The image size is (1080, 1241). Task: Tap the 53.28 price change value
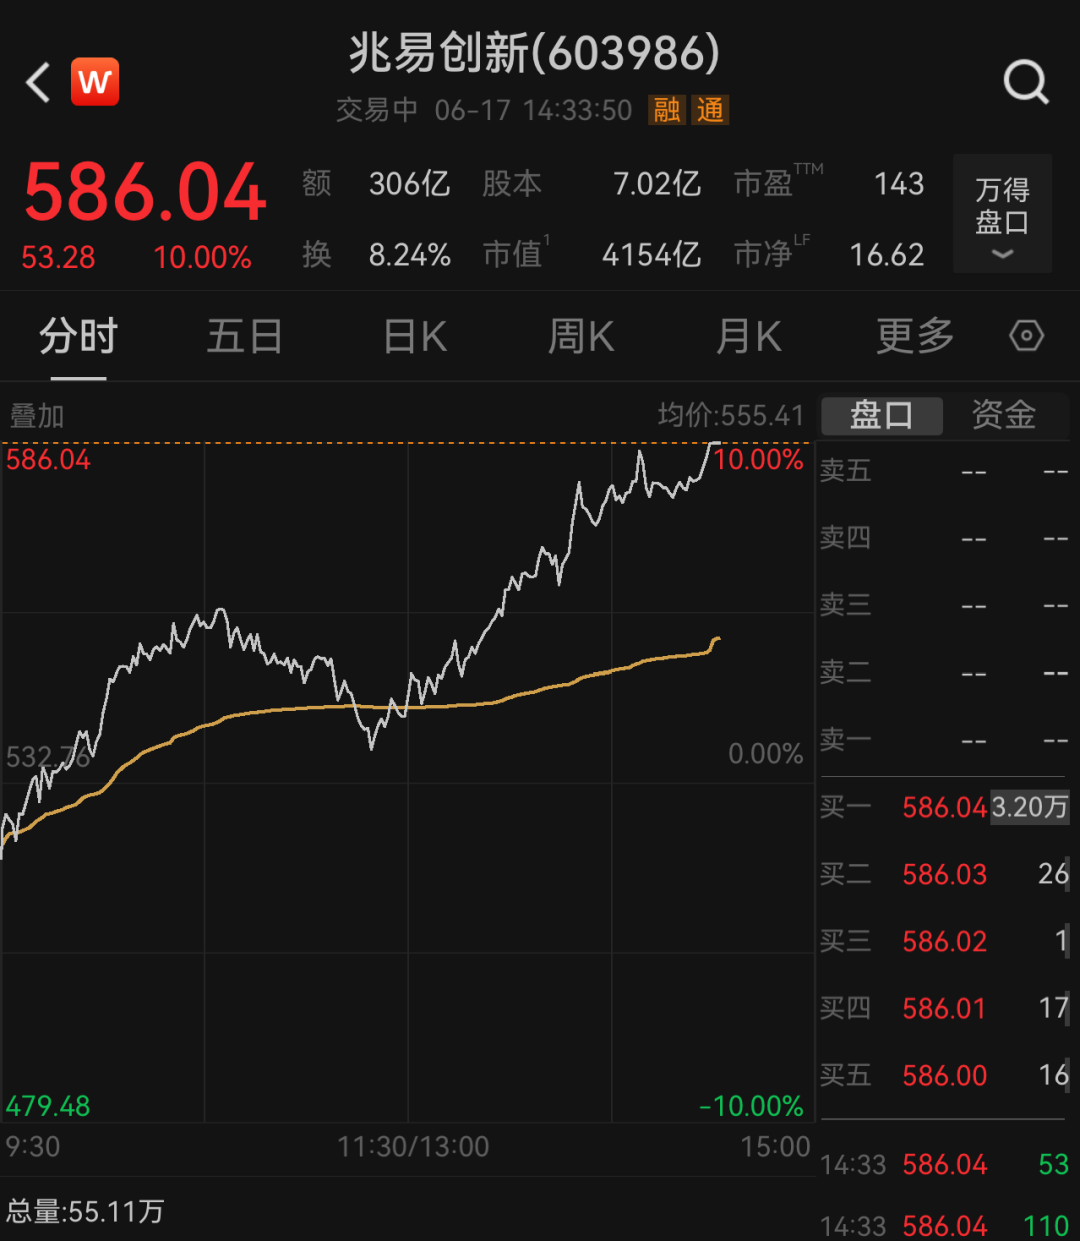point(58,258)
